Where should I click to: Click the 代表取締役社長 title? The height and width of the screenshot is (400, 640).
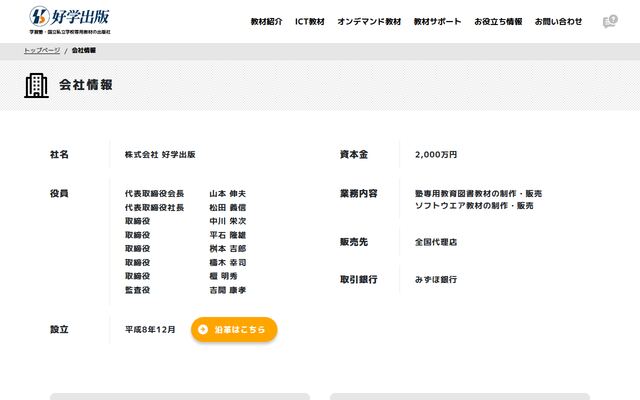pyautogui.click(x=154, y=207)
